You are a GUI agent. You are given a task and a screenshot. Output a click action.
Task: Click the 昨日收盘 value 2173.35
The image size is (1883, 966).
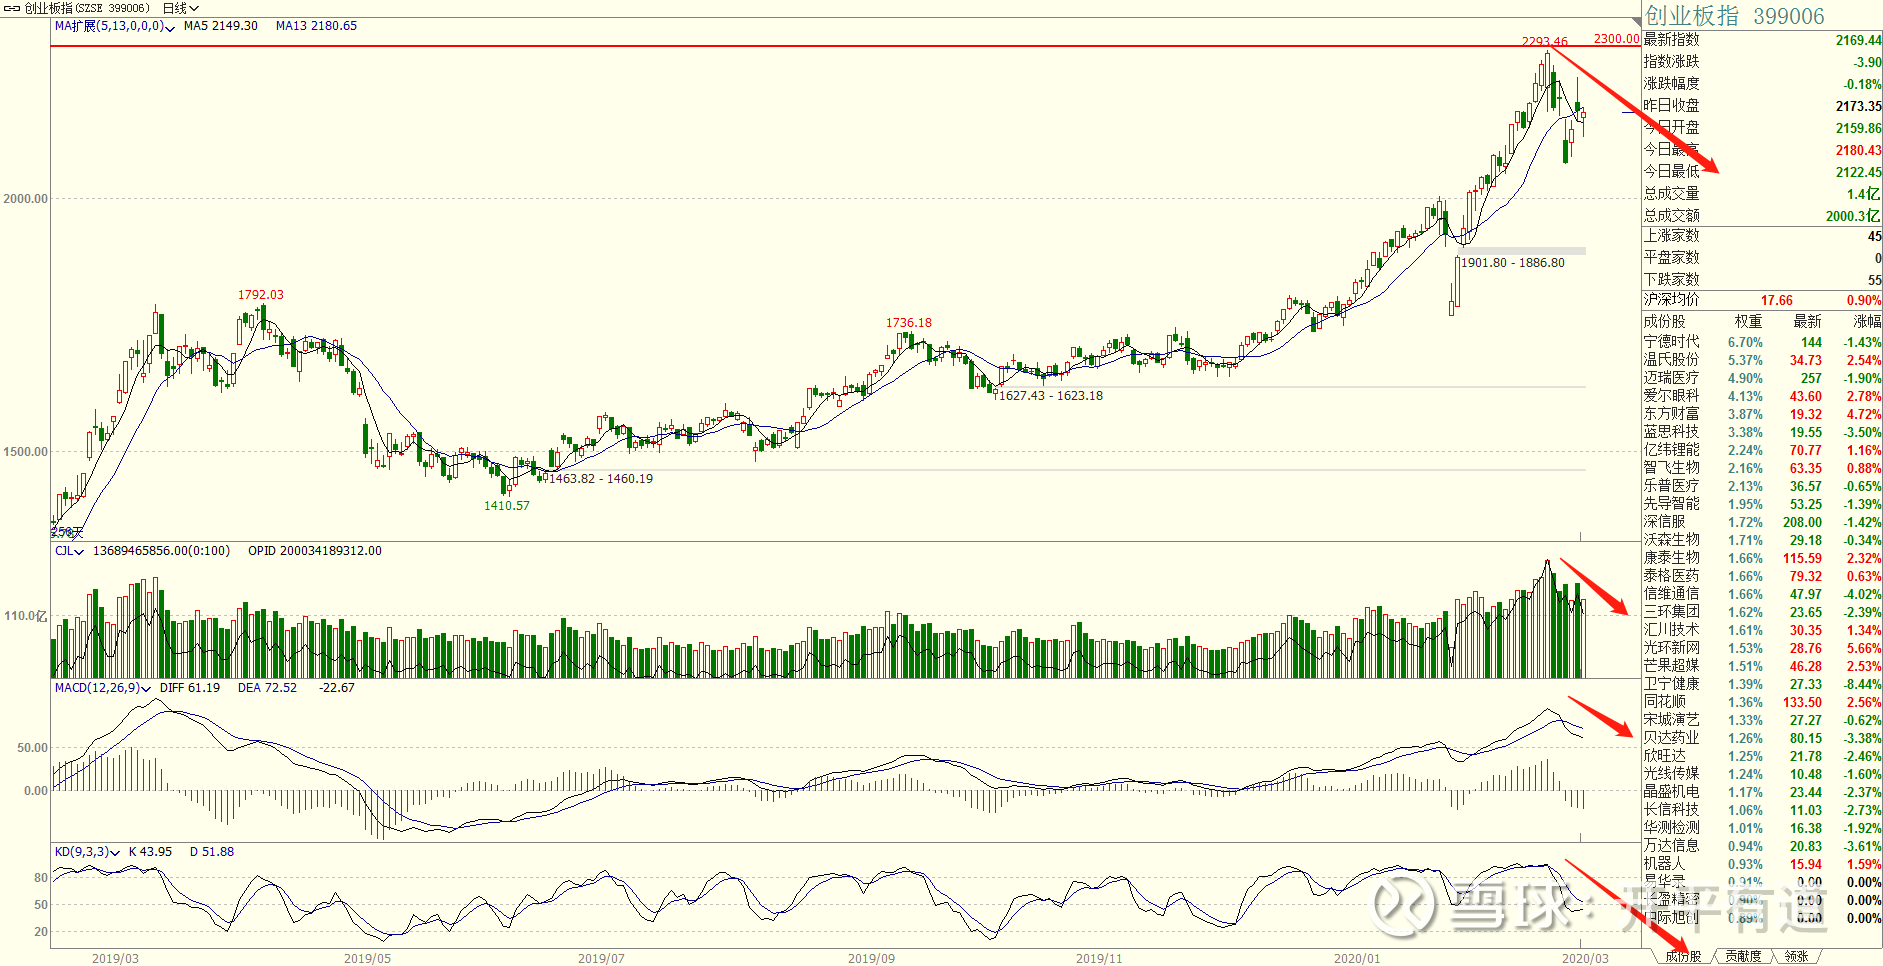[x=1858, y=106]
